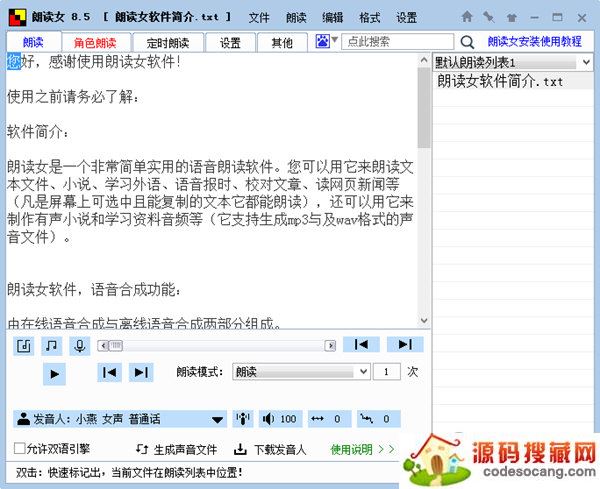The height and width of the screenshot is (489, 600).
Task: Click the pitch control showing 0
Action: tap(379, 419)
